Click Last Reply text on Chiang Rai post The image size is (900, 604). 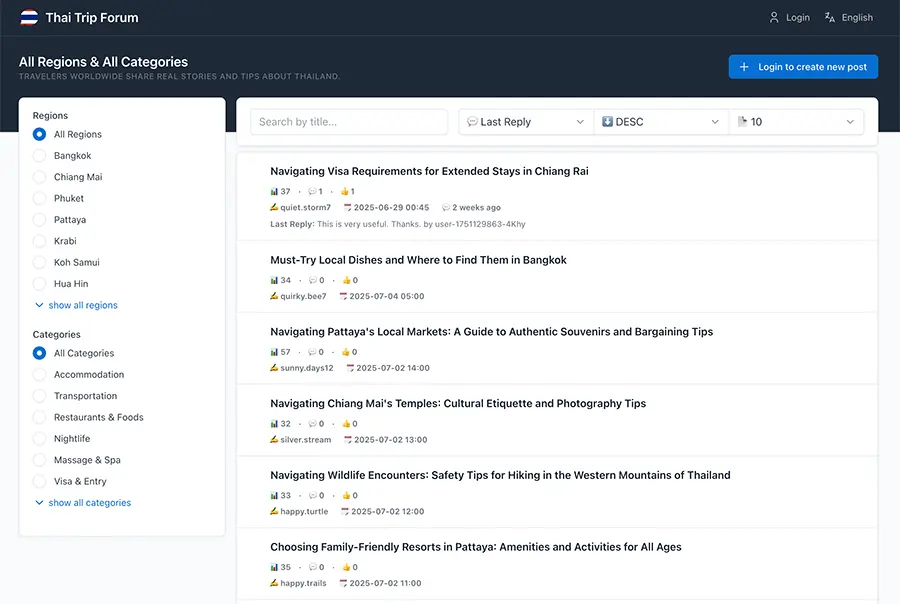point(398,224)
